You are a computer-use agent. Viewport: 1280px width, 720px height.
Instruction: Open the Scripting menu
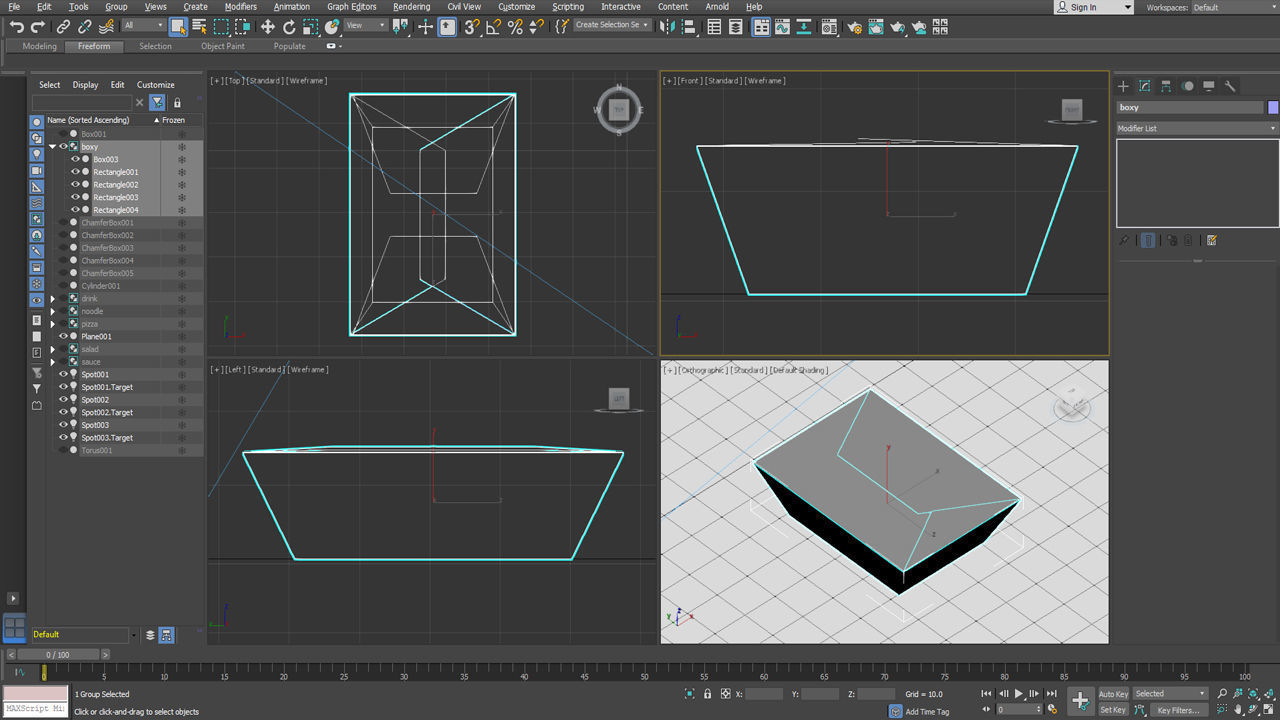pyautogui.click(x=568, y=7)
